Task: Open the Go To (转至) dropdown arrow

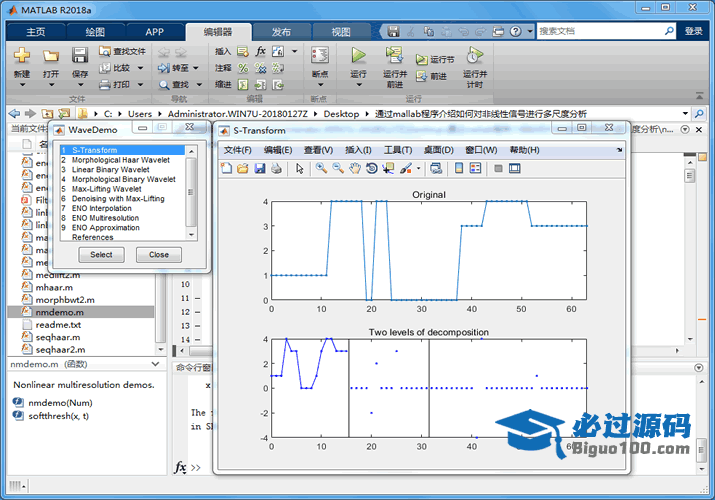Action: pos(196,68)
